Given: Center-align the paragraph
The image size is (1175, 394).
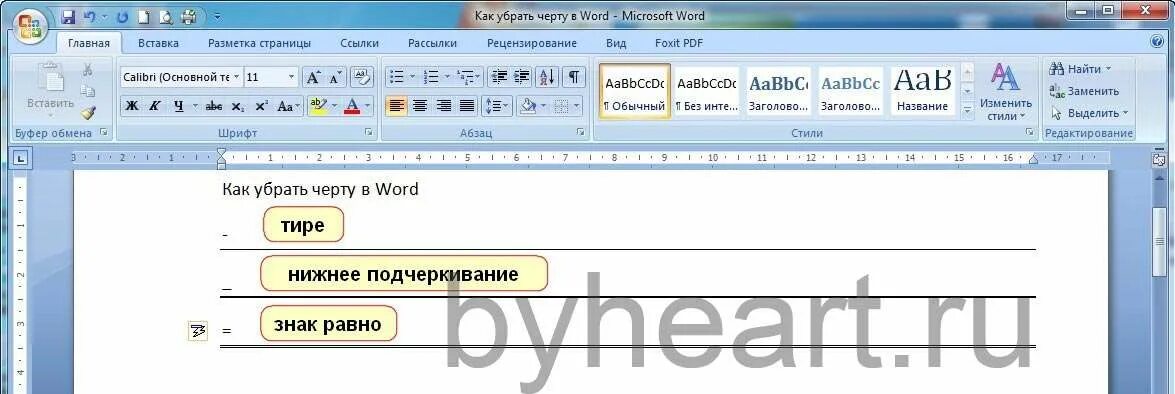Looking at the screenshot, I should (420, 106).
